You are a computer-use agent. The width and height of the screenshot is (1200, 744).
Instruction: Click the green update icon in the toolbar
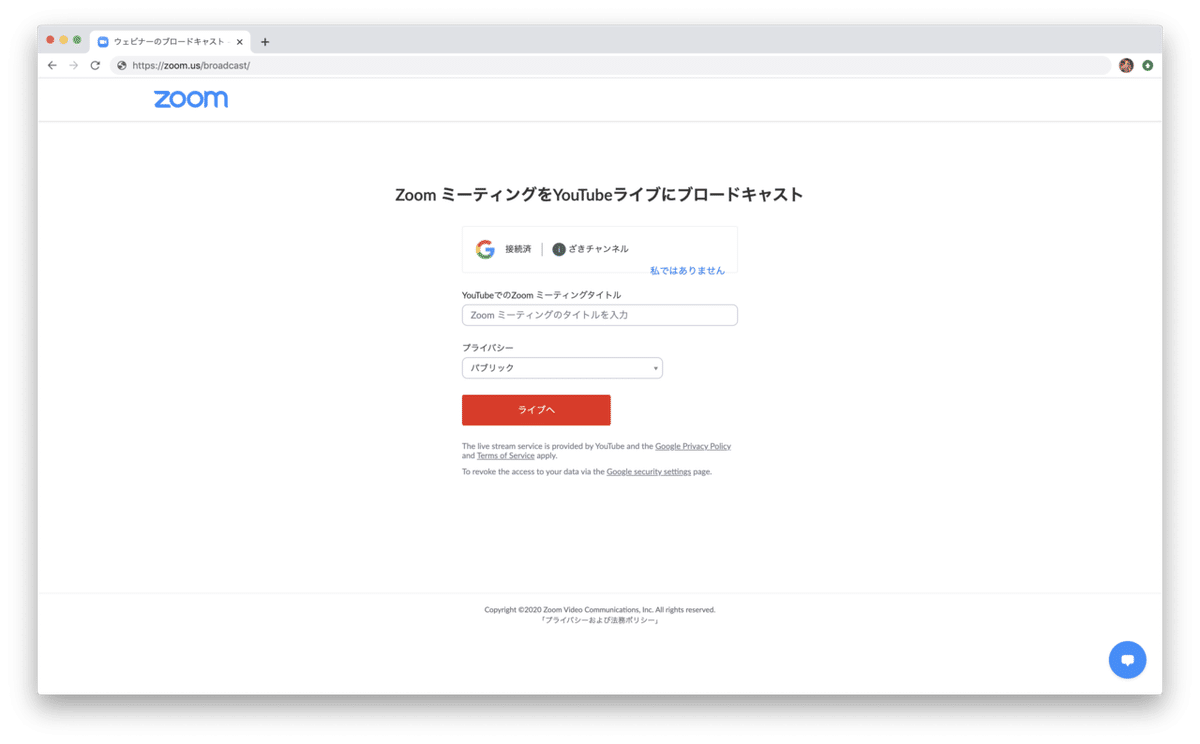click(1147, 66)
